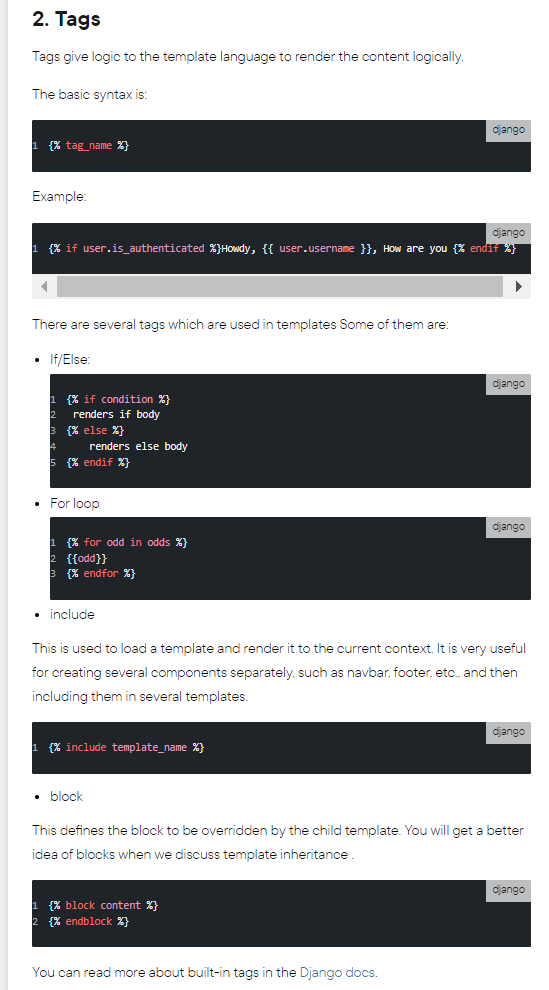Click the "If/Else:" bullet text
The width and height of the screenshot is (549, 990).
point(70,360)
